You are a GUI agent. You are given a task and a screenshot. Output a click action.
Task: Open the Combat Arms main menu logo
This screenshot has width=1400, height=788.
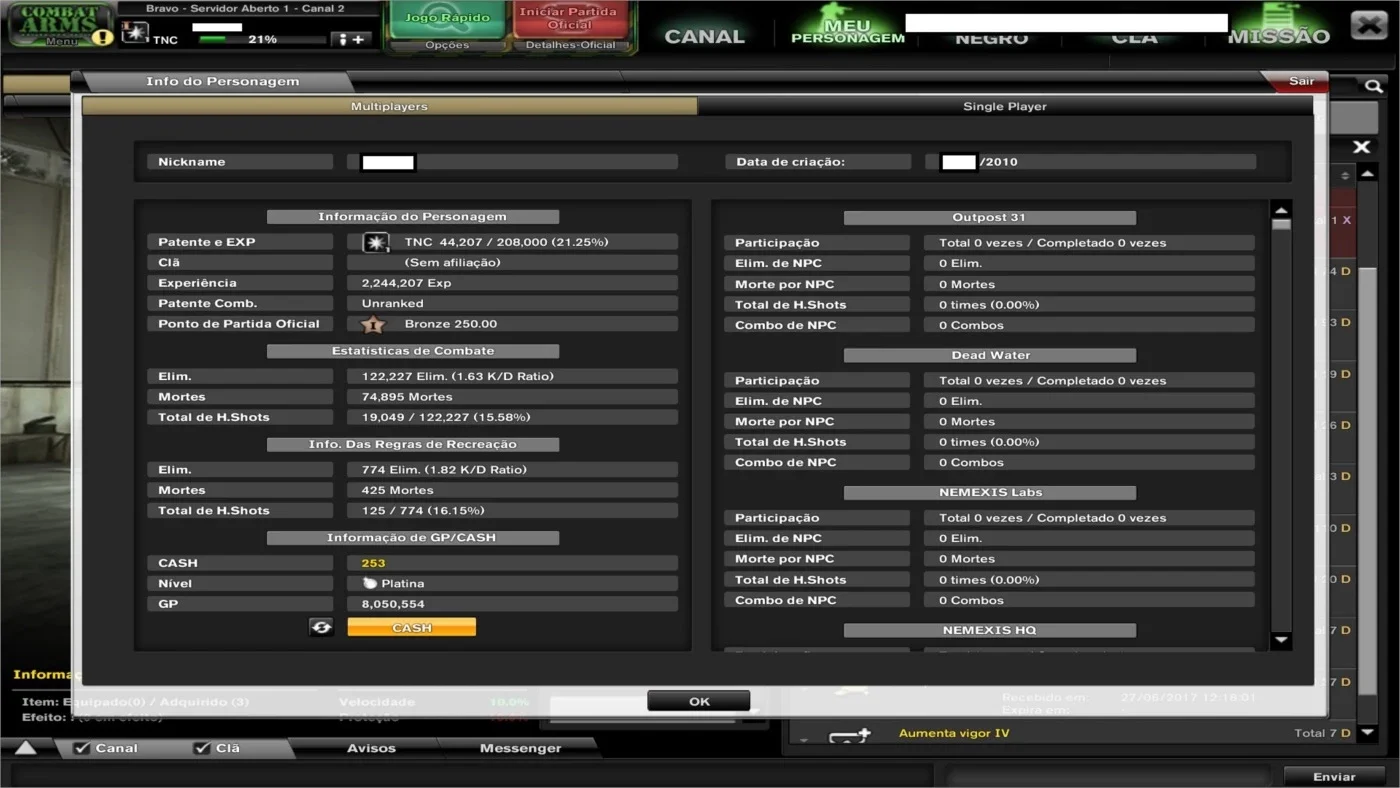pos(60,23)
